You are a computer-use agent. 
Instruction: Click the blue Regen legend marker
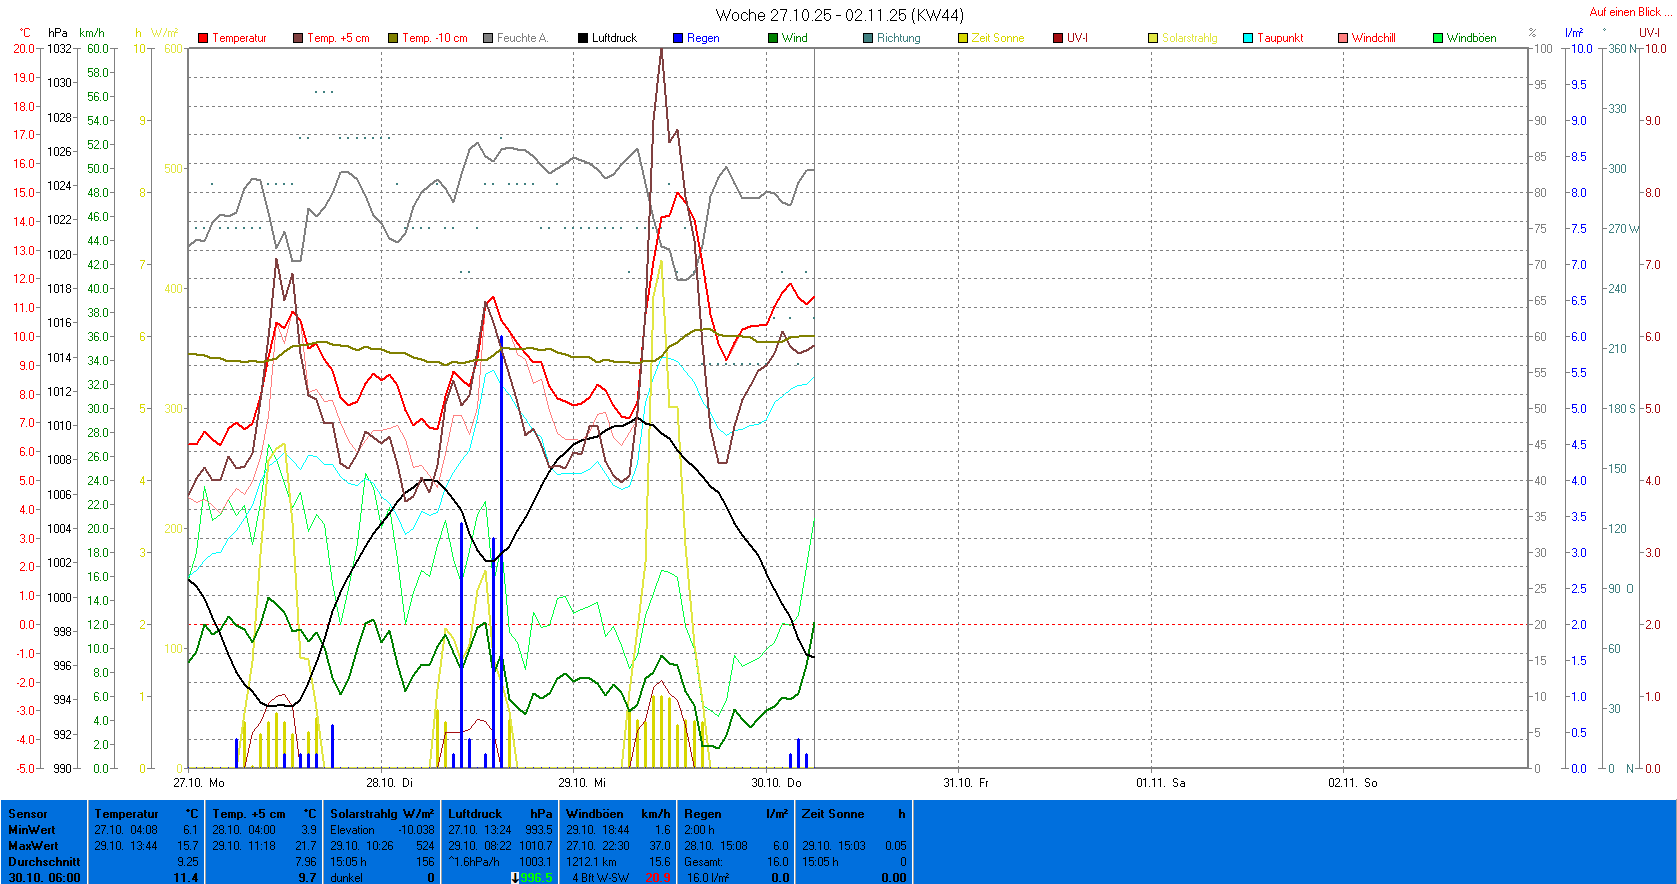pos(678,38)
